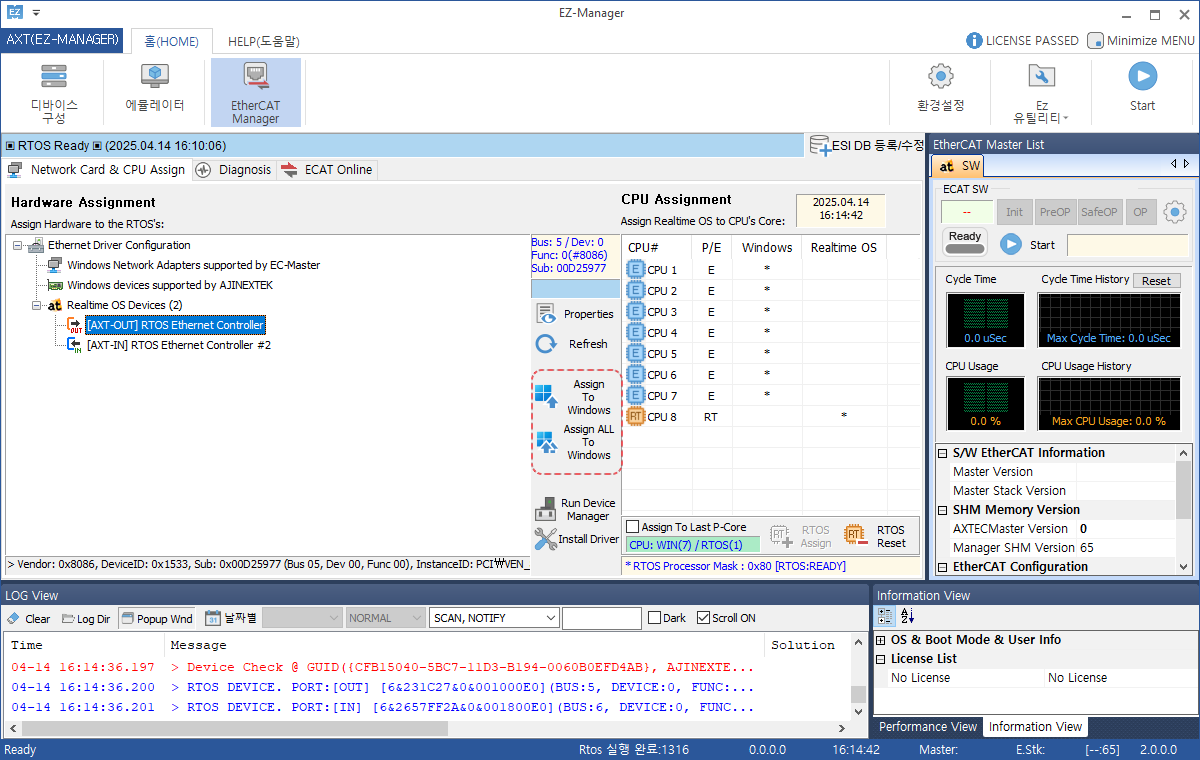Screen dimensions: 1200x760
Task: Click the LICENSE PASSED info icon
Action: (x=974, y=41)
